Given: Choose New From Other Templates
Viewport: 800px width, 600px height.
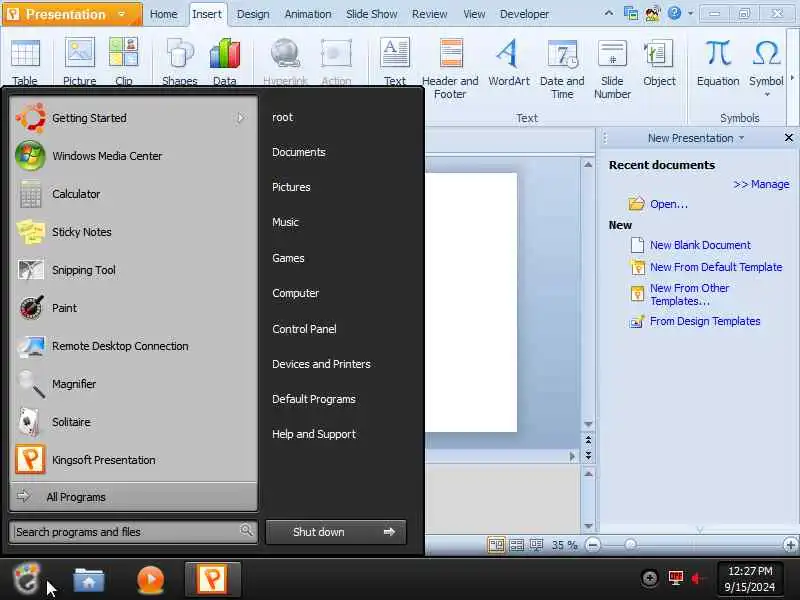Looking at the screenshot, I should 689,294.
